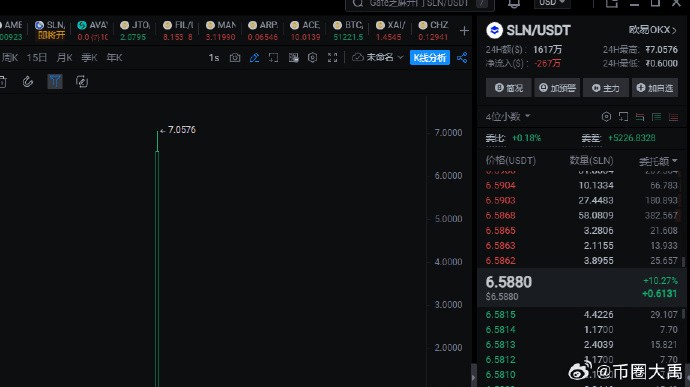Click the sell orders list scrollbar
Viewport: 690px width, 387px height.
(x=683, y=262)
